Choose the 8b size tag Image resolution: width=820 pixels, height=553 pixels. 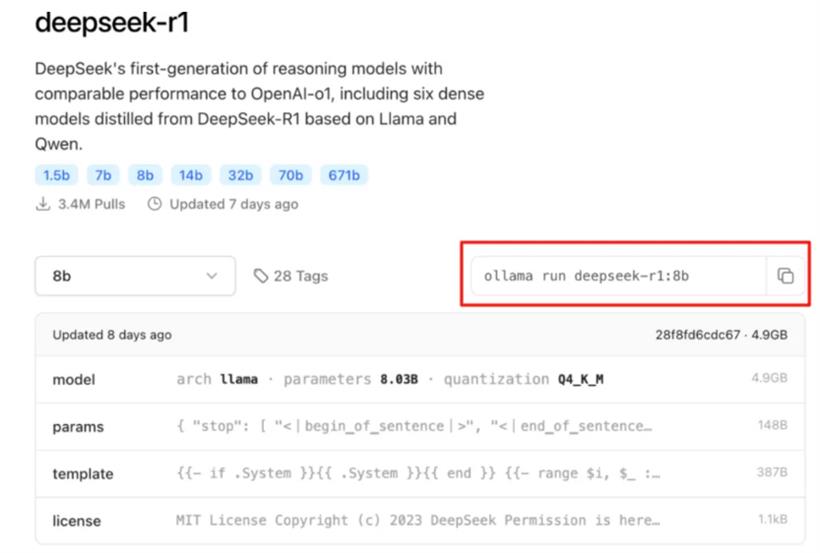145,175
